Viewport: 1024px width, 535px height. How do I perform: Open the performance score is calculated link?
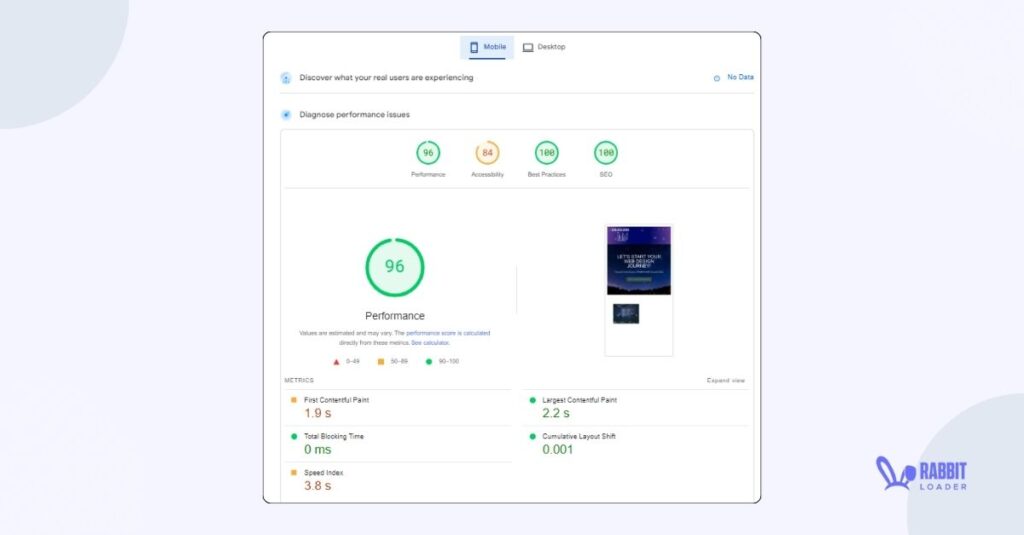[448, 333]
